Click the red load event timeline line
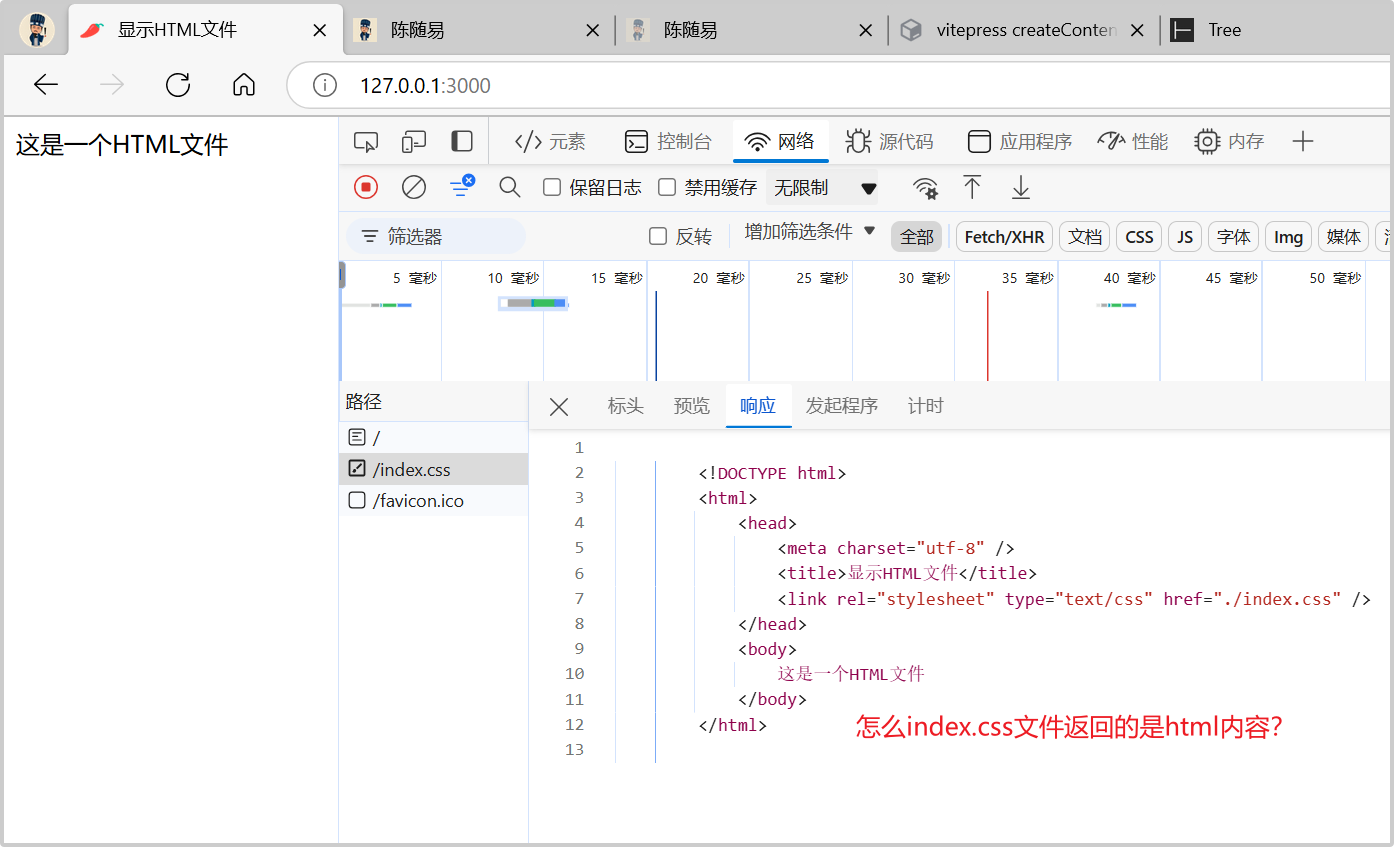The width and height of the screenshot is (1394, 847). pos(988,335)
